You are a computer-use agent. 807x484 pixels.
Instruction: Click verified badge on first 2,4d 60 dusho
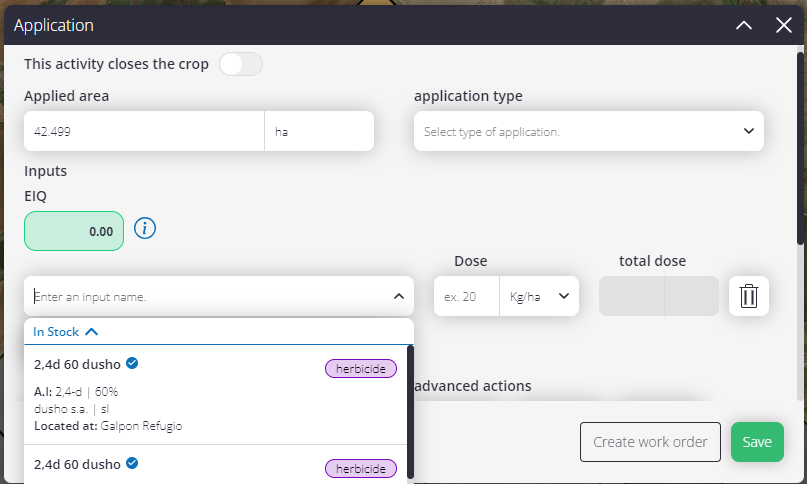132,363
